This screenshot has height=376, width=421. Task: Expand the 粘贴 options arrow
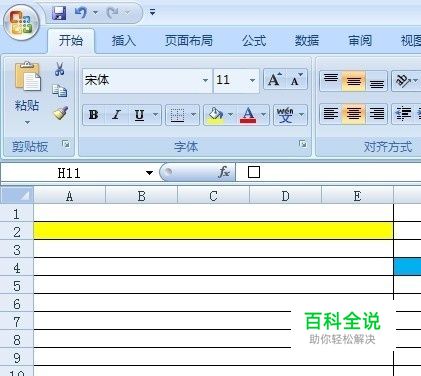[x=27, y=123]
